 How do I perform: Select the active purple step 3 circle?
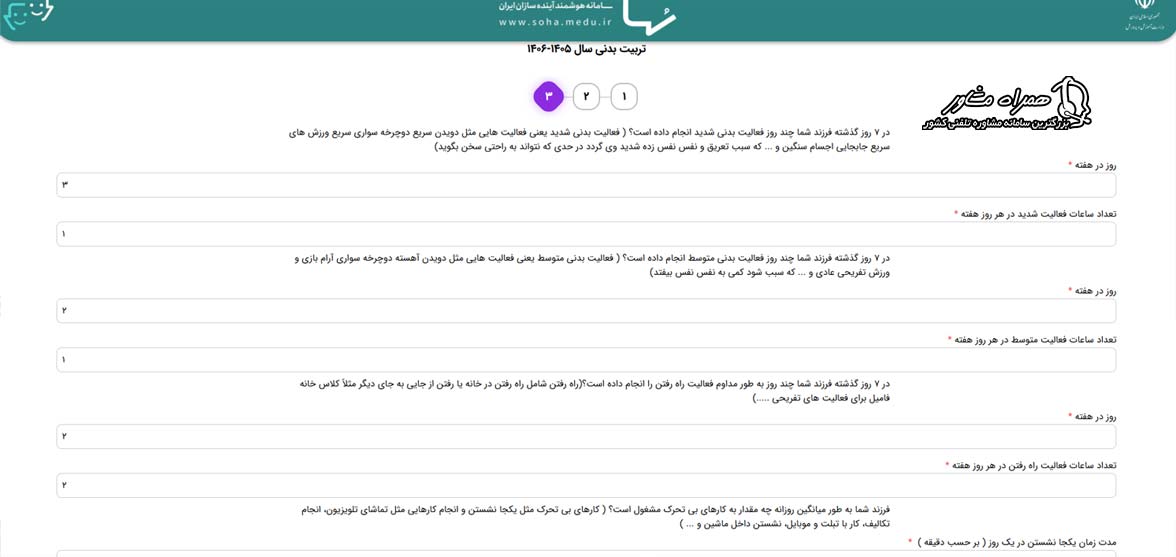coord(548,96)
